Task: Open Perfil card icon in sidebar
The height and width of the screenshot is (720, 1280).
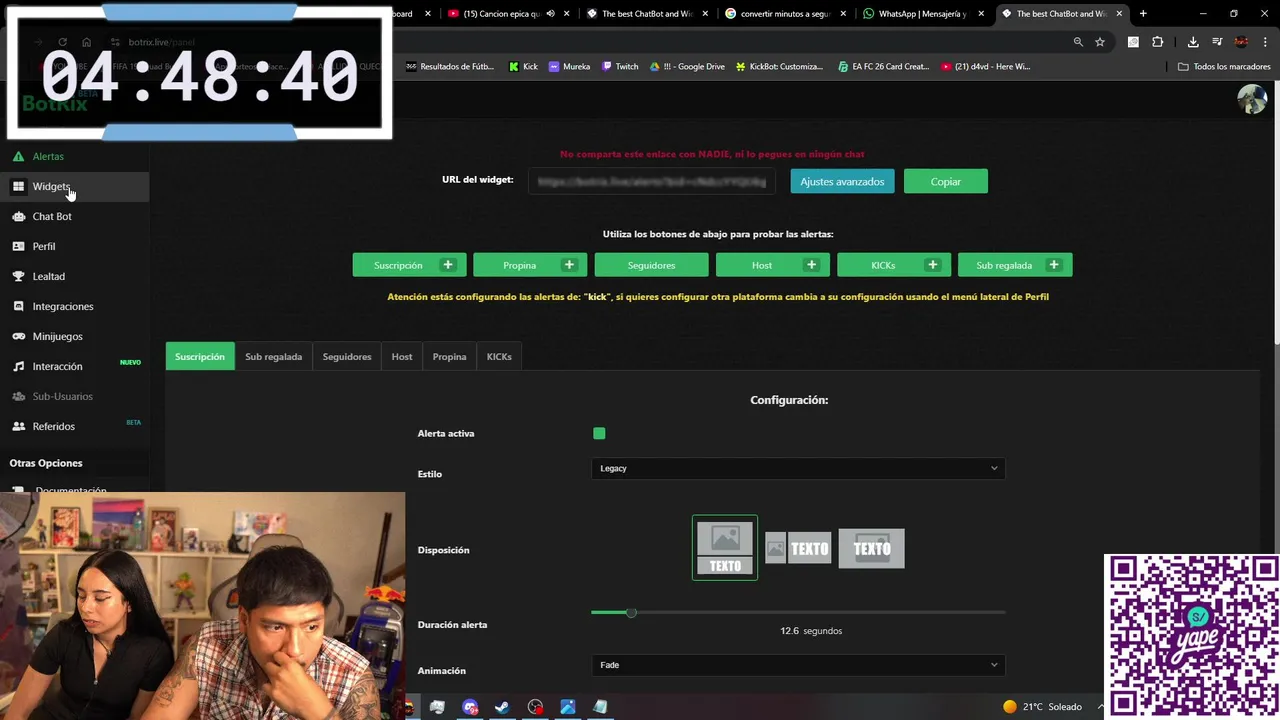Action: tap(18, 246)
